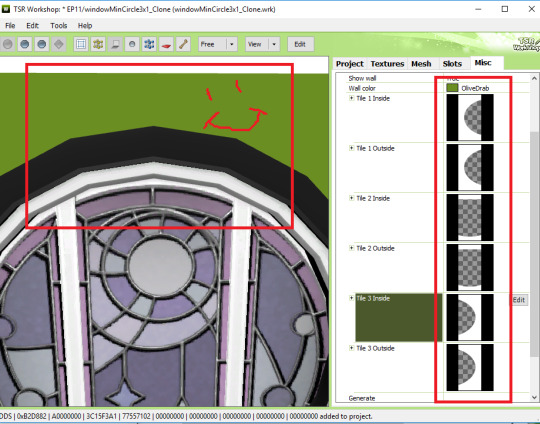The width and height of the screenshot is (540, 424).
Task: Select the Tile 3 Inside thumbnail
Action: (x=470, y=317)
